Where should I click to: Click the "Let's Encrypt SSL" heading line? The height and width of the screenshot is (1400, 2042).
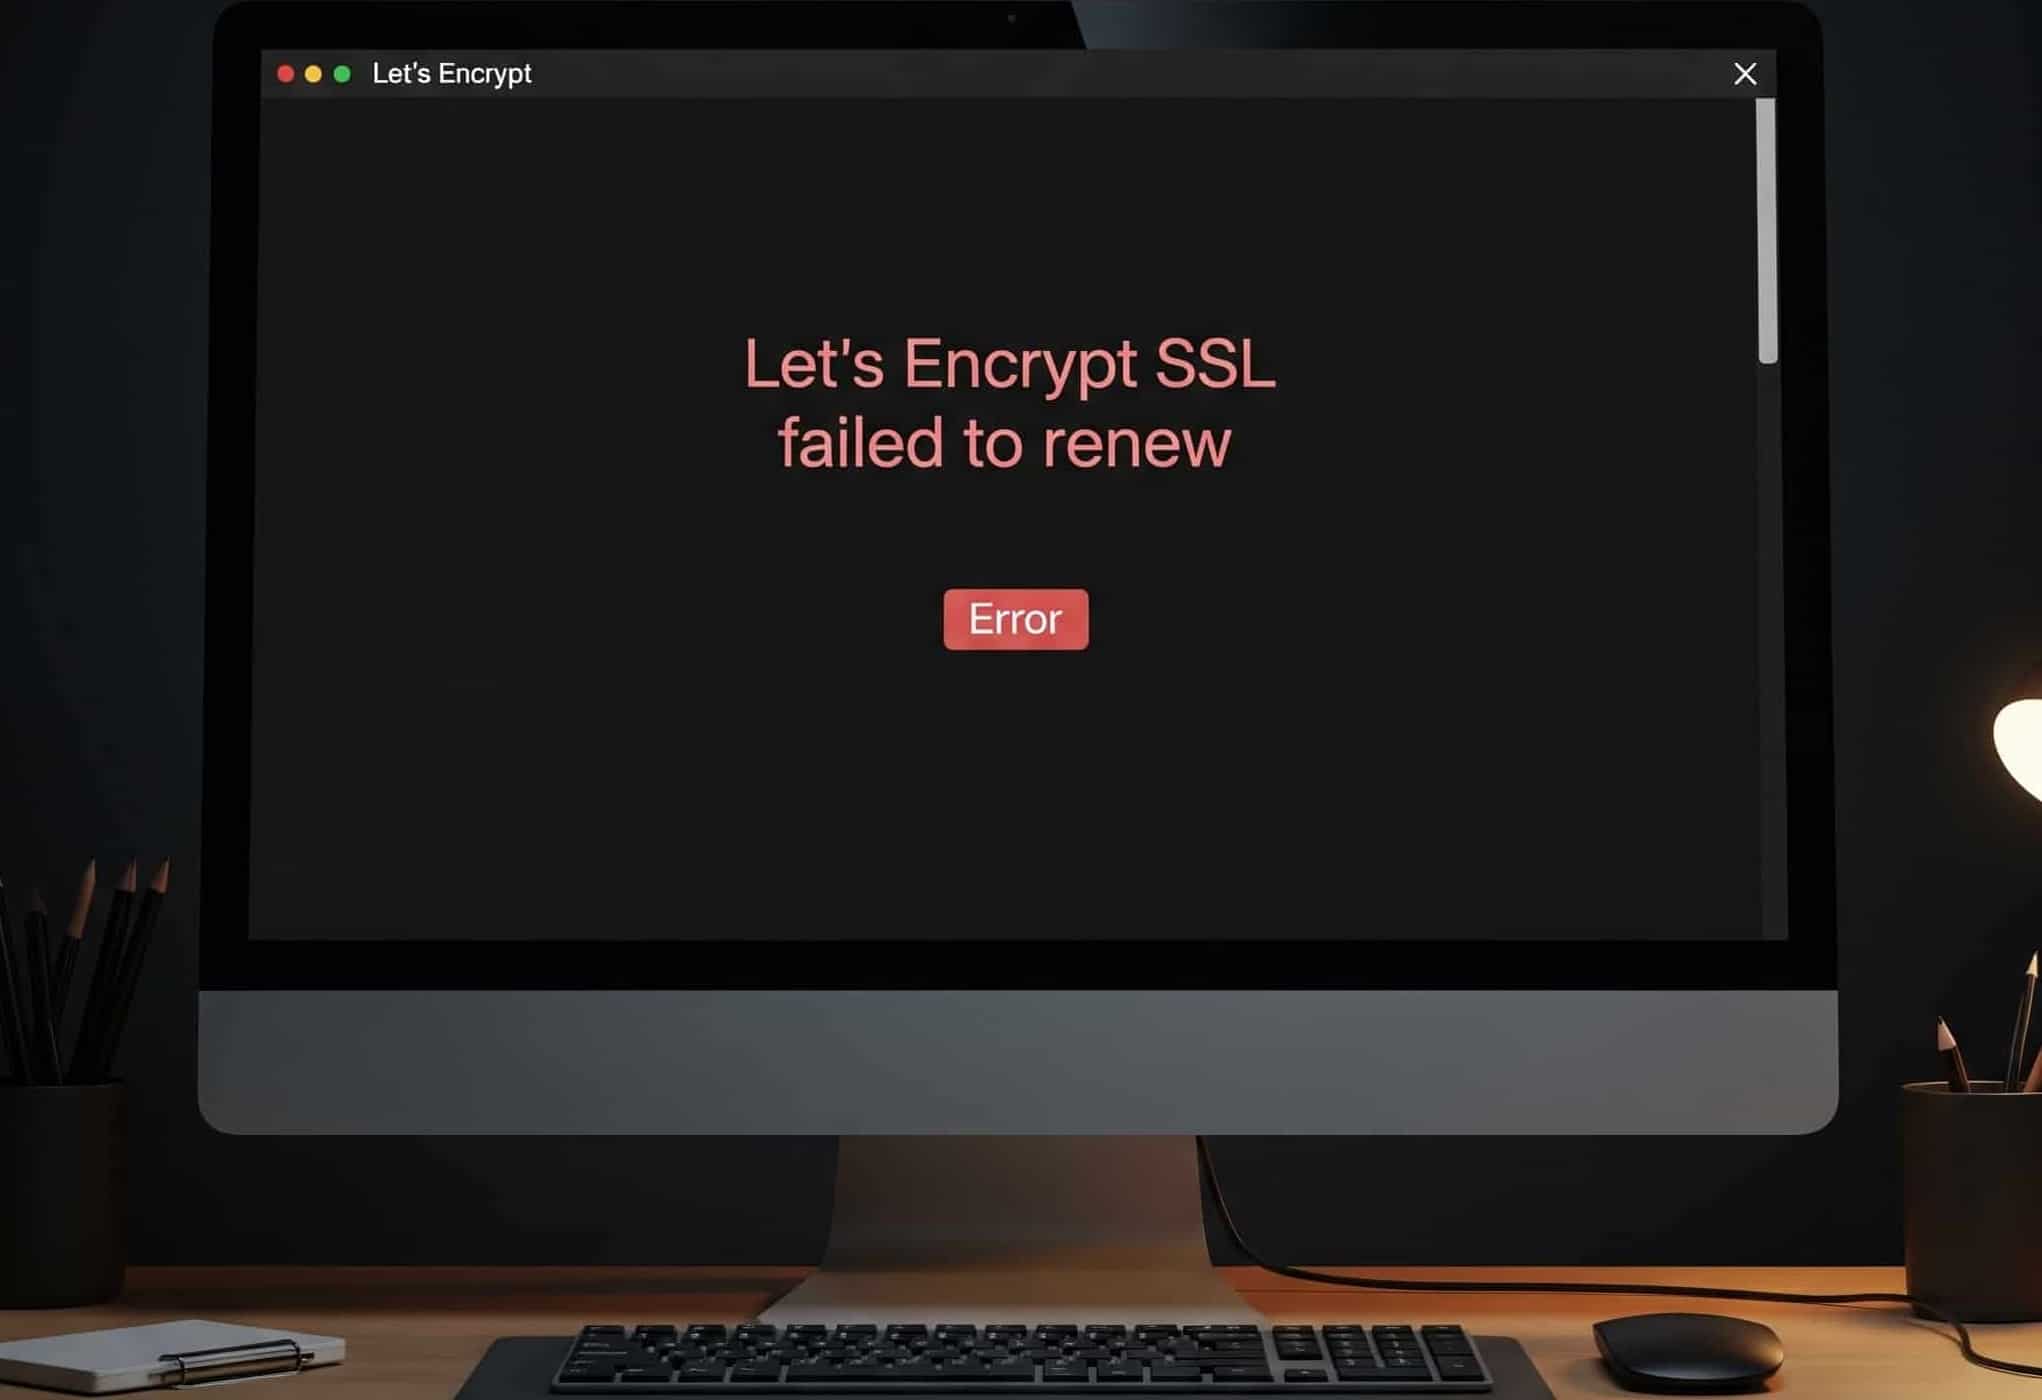[1010, 365]
